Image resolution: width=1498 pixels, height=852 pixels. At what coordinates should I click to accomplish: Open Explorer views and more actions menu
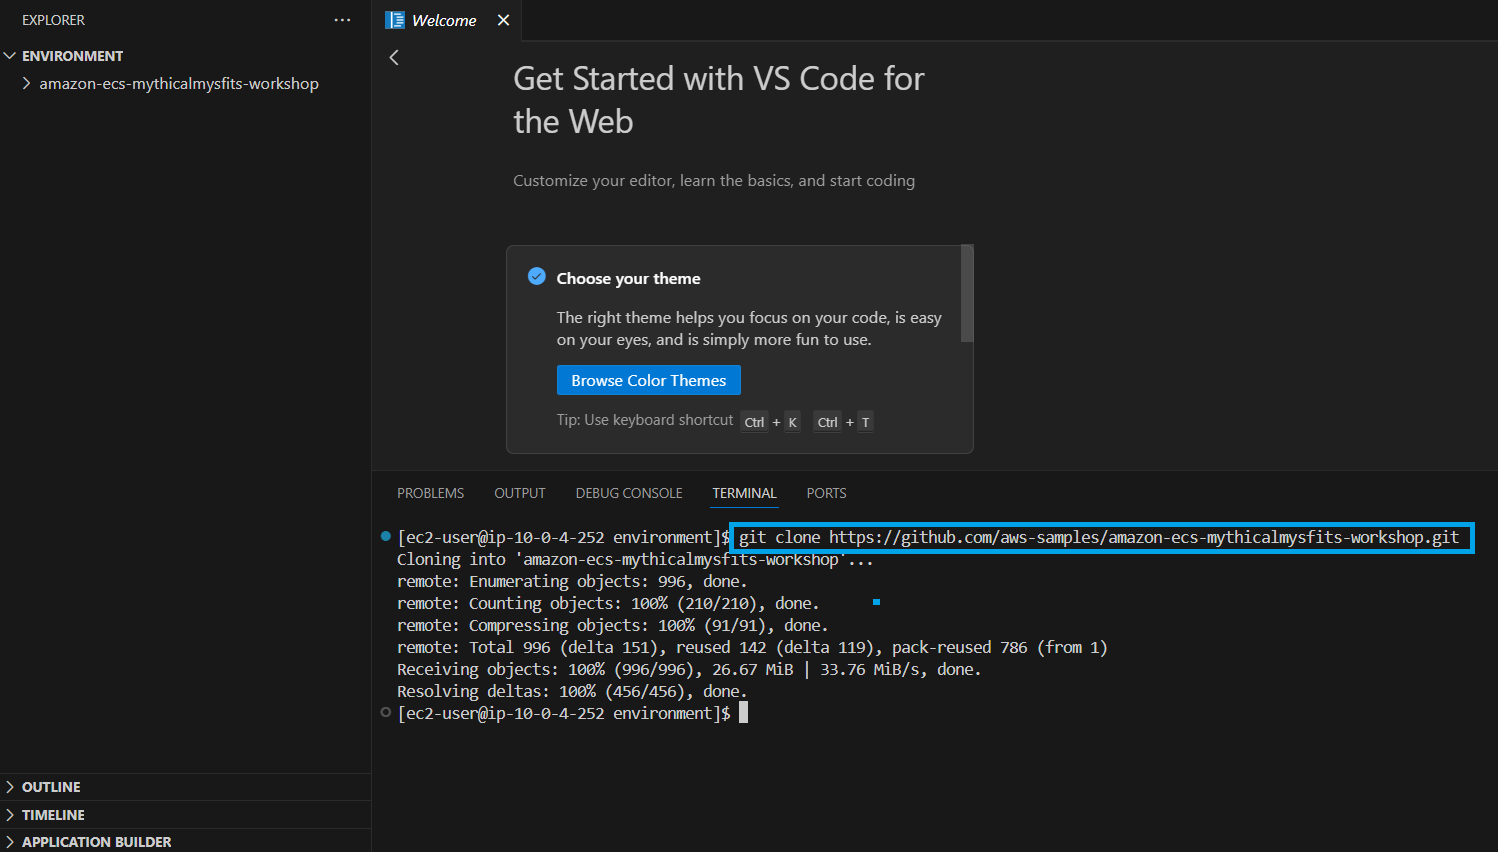coord(342,20)
